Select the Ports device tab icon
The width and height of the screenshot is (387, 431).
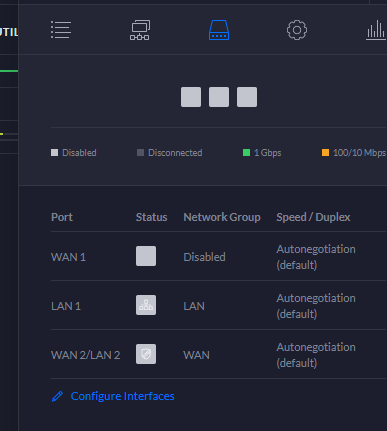pos(219,30)
